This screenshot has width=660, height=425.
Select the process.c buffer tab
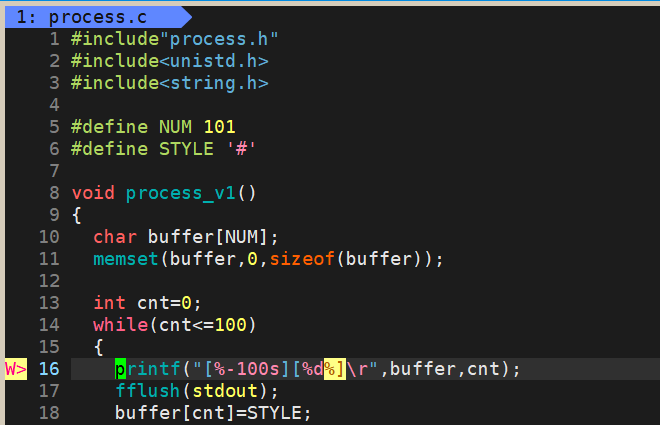point(97,17)
